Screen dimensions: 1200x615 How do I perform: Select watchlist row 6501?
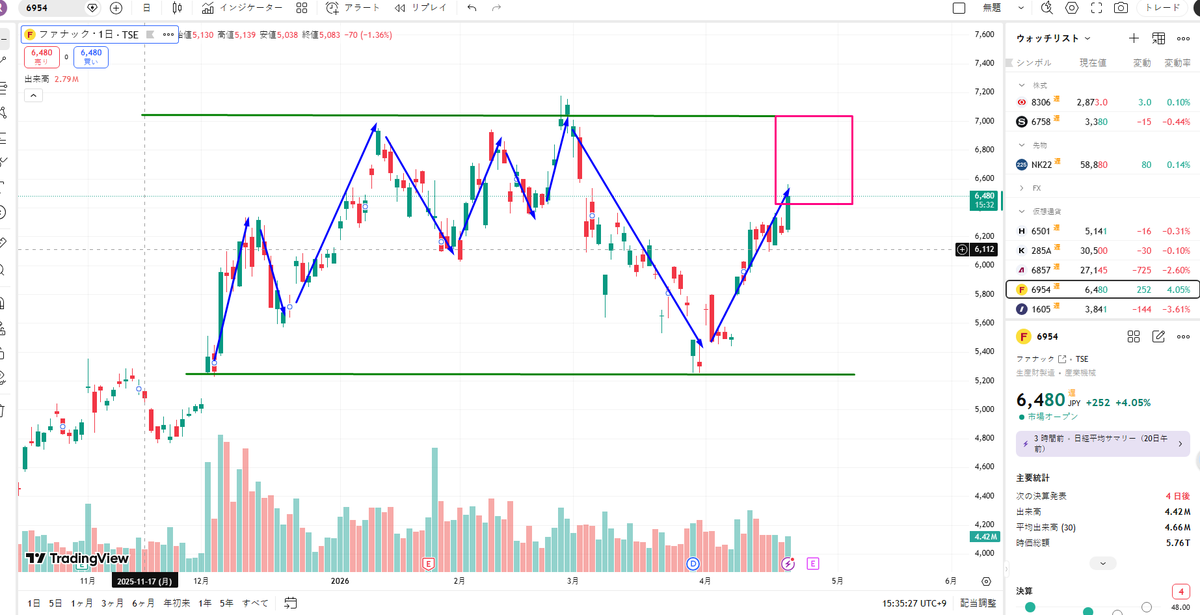click(1103, 229)
